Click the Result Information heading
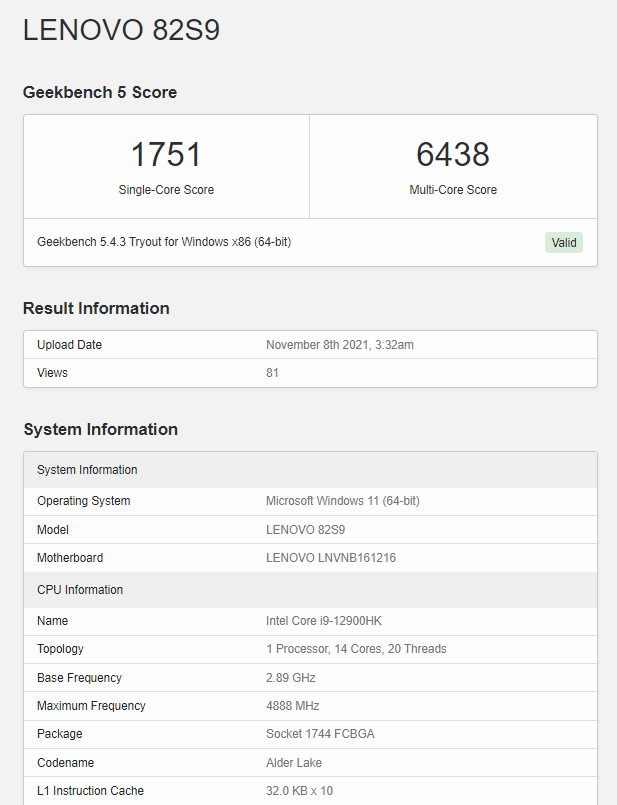The image size is (617, 805). (x=96, y=308)
